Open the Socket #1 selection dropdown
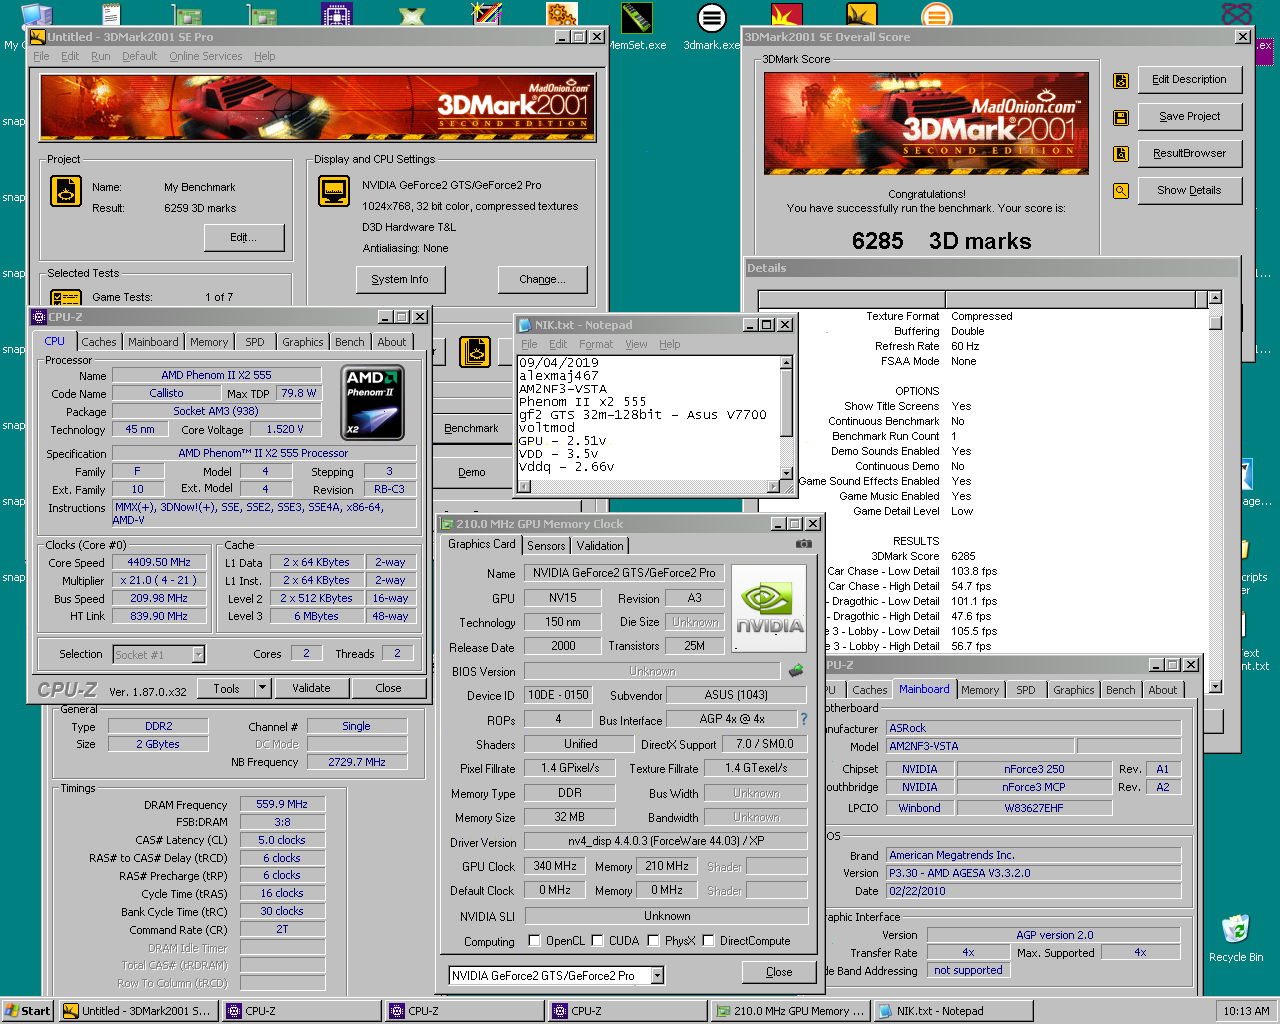Viewport: 1280px width, 1024px height. click(x=198, y=654)
